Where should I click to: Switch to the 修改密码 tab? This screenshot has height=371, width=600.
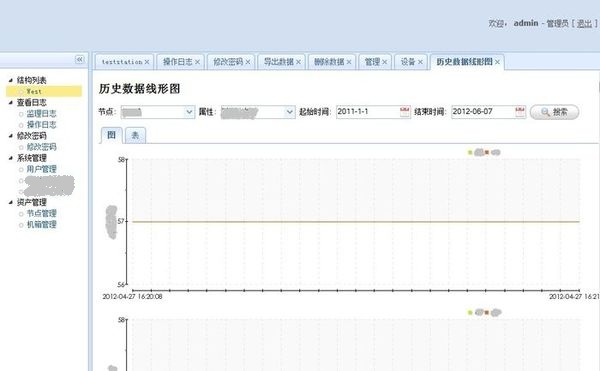pos(228,62)
